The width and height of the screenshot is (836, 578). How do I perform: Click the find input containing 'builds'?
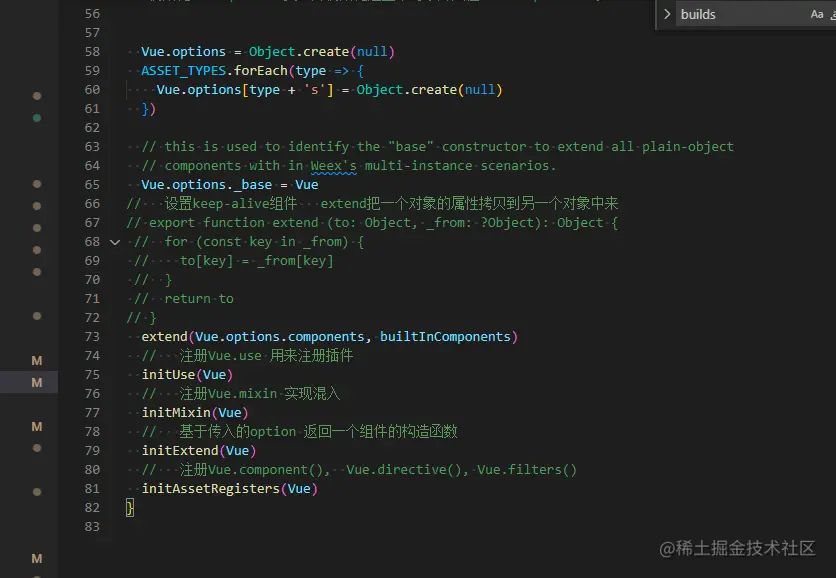tap(741, 14)
